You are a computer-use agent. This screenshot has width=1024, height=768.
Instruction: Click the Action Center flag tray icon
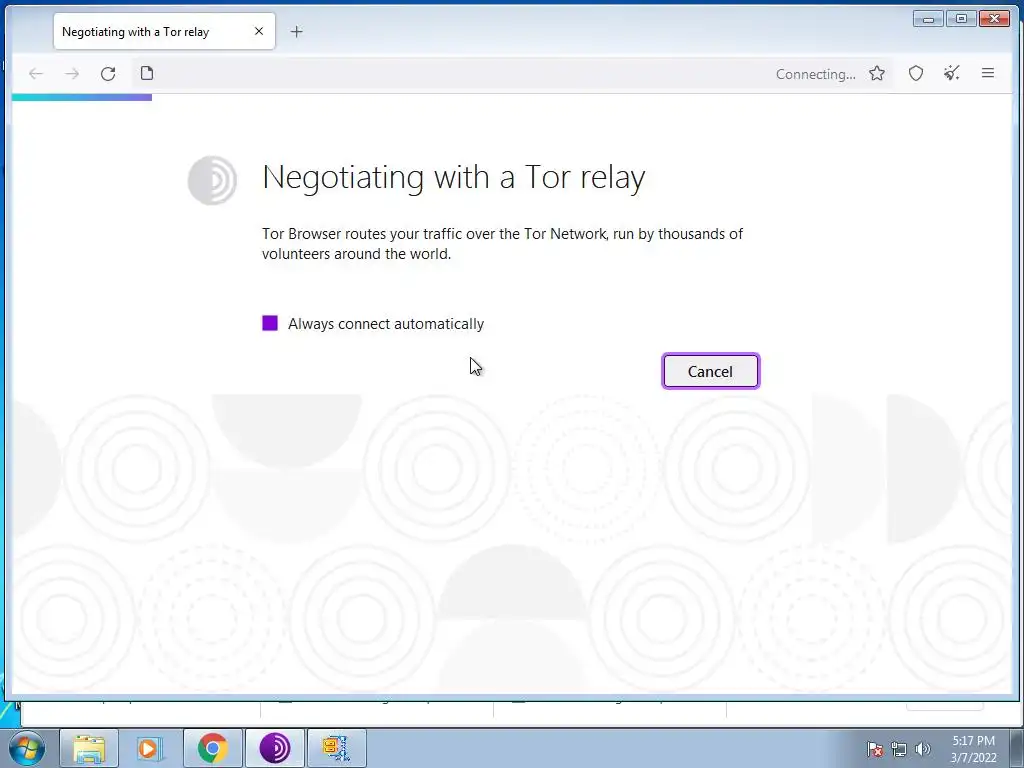[x=875, y=749]
